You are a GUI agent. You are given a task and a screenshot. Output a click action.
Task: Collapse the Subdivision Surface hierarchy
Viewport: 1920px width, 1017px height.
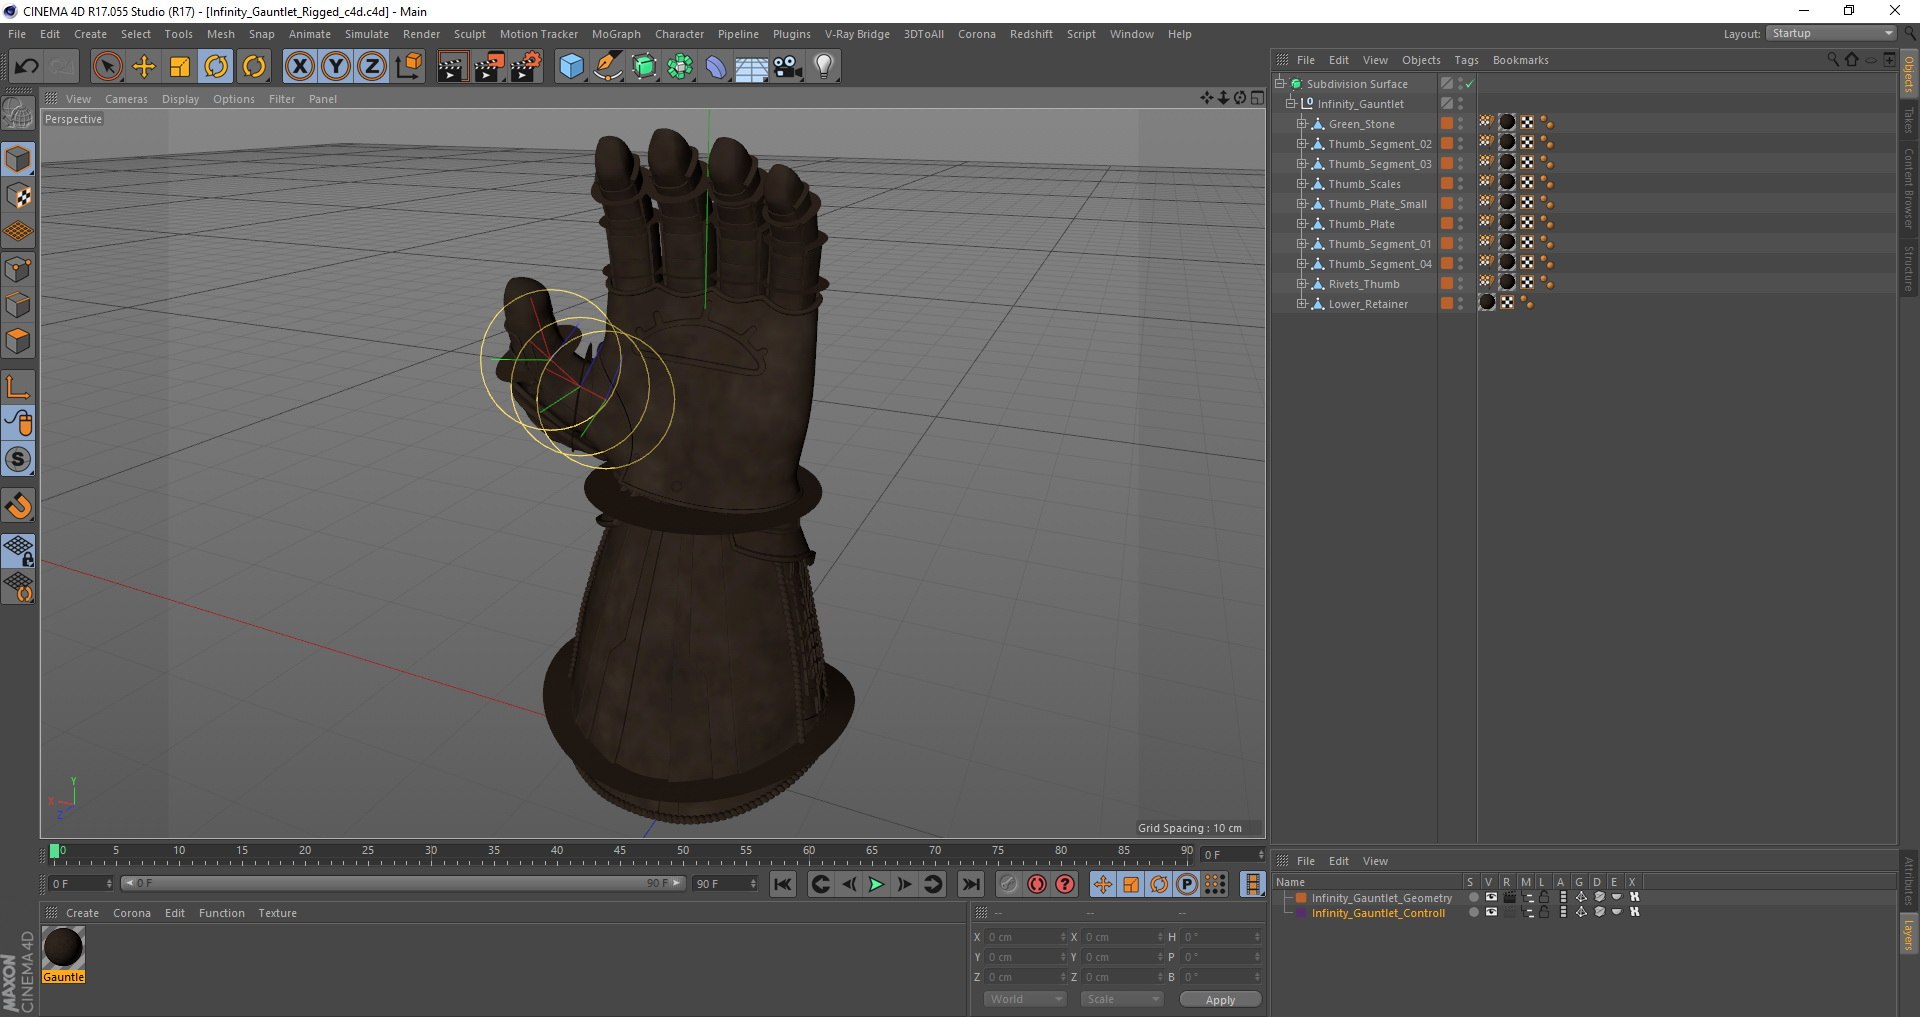[x=1279, y=84]
